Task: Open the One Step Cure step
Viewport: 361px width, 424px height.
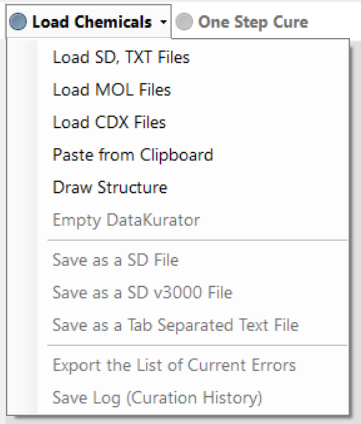Action: (x=242, y=22)
